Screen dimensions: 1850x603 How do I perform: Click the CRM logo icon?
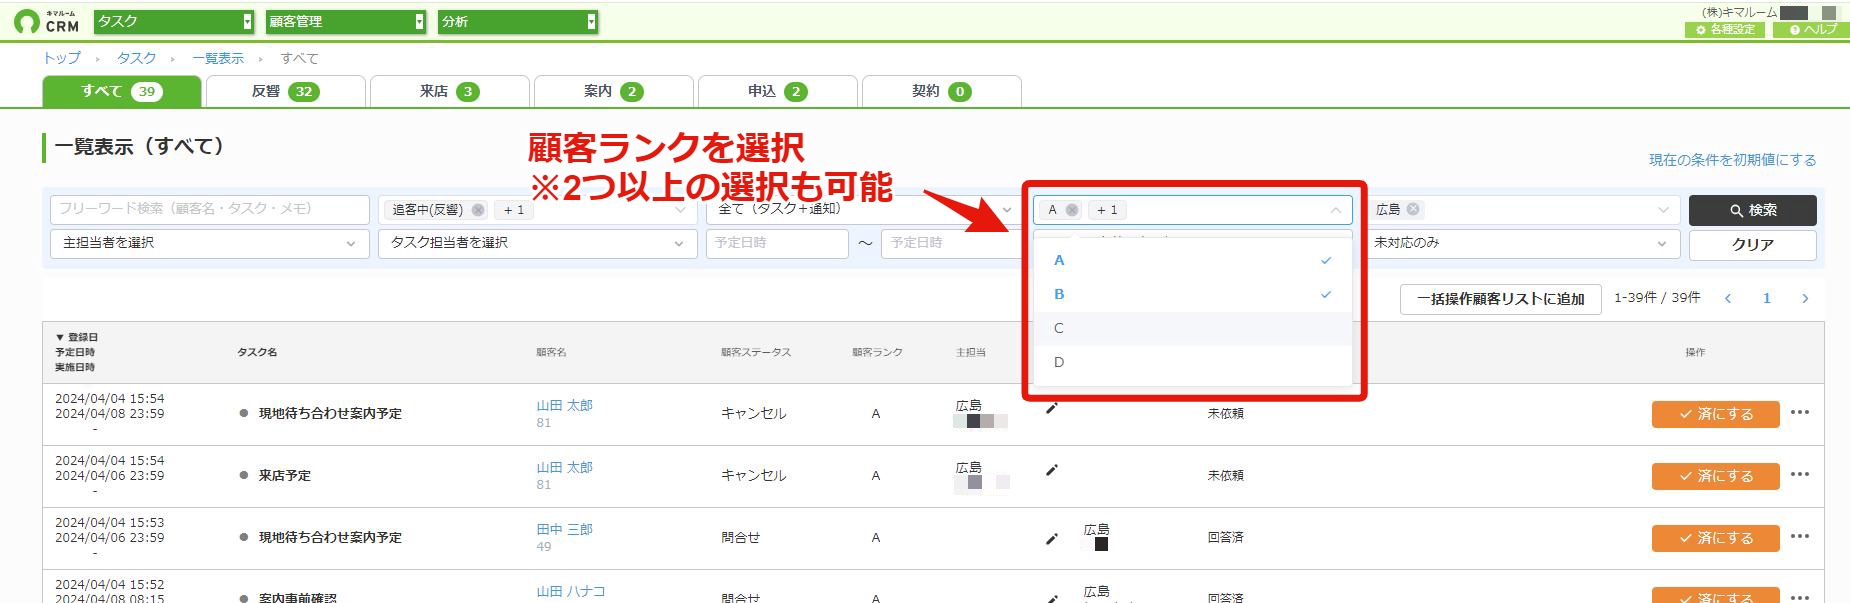tap(27, 21)
